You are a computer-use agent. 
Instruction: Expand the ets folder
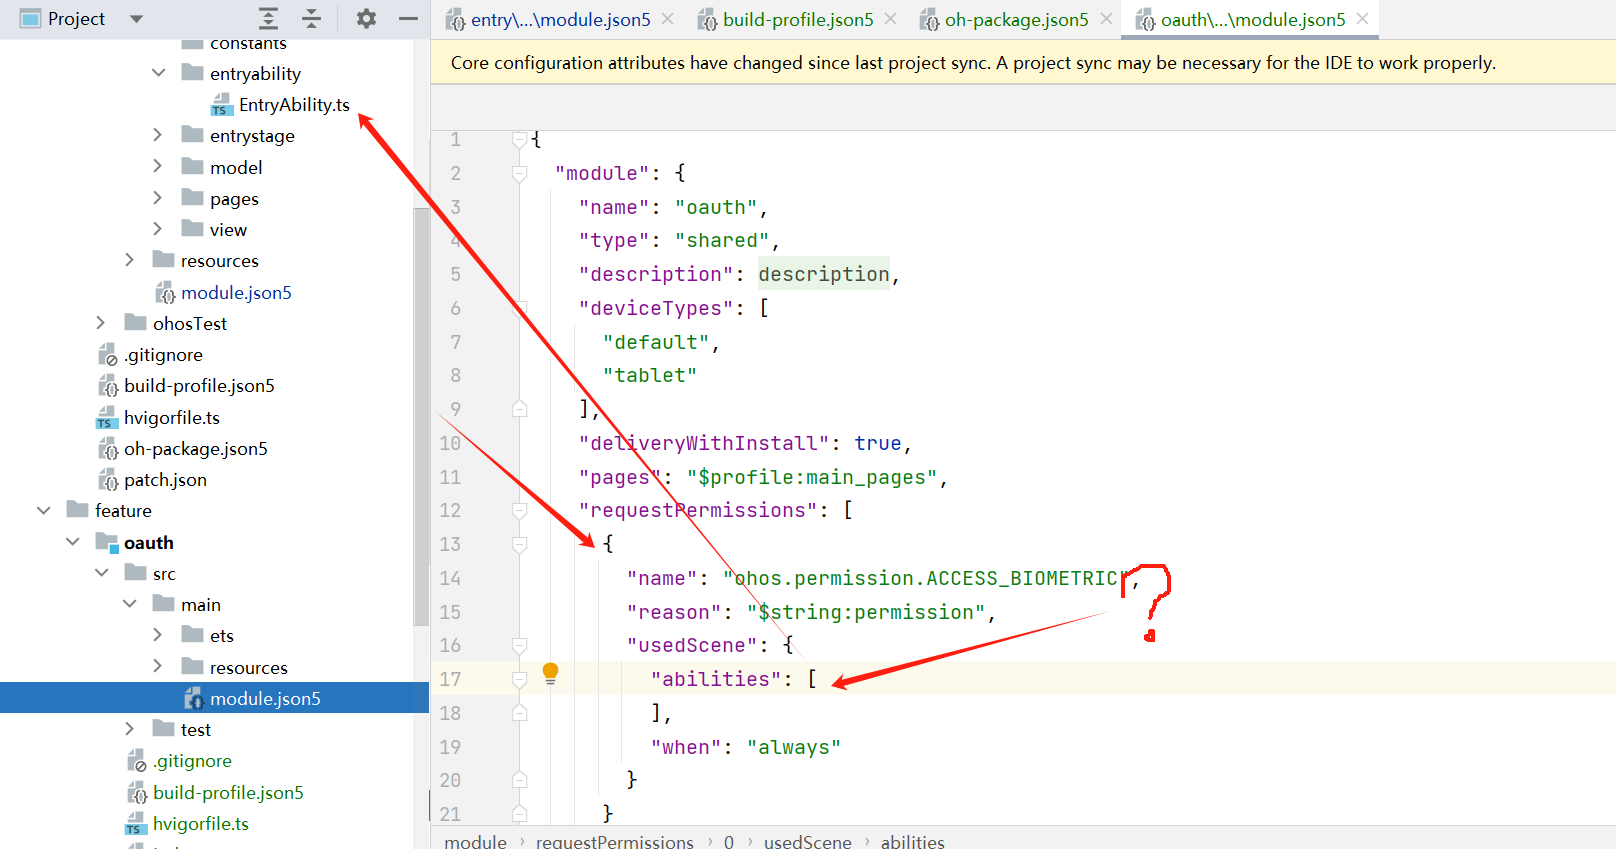point(157,635)
